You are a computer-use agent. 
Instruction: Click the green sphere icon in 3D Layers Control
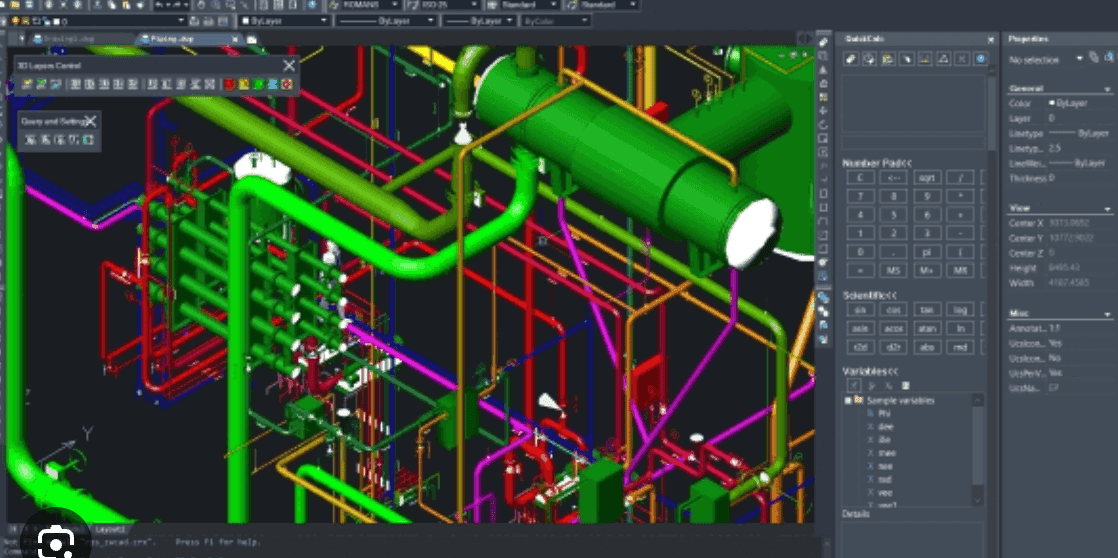pos(257,84)
